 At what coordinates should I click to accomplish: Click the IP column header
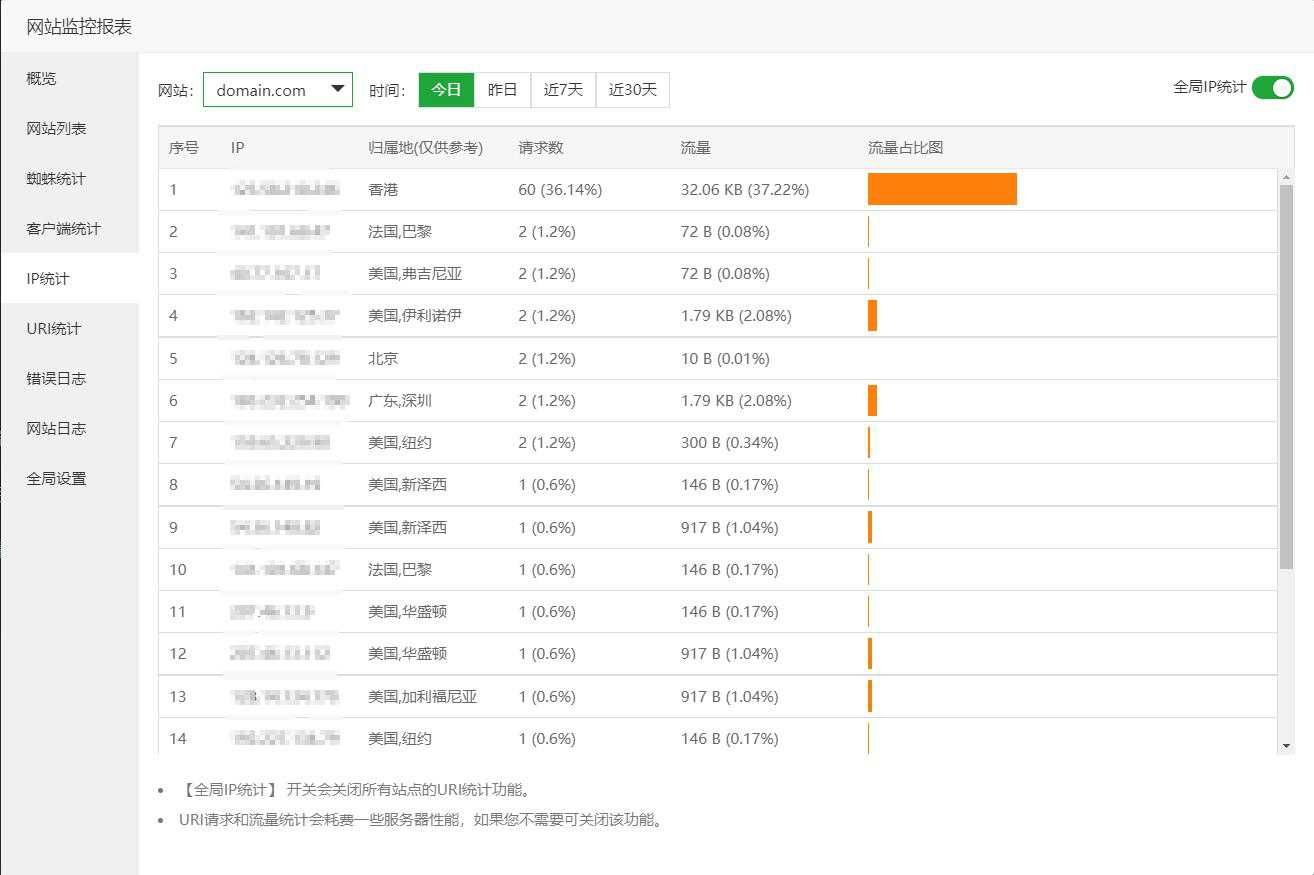coord(237,148)
